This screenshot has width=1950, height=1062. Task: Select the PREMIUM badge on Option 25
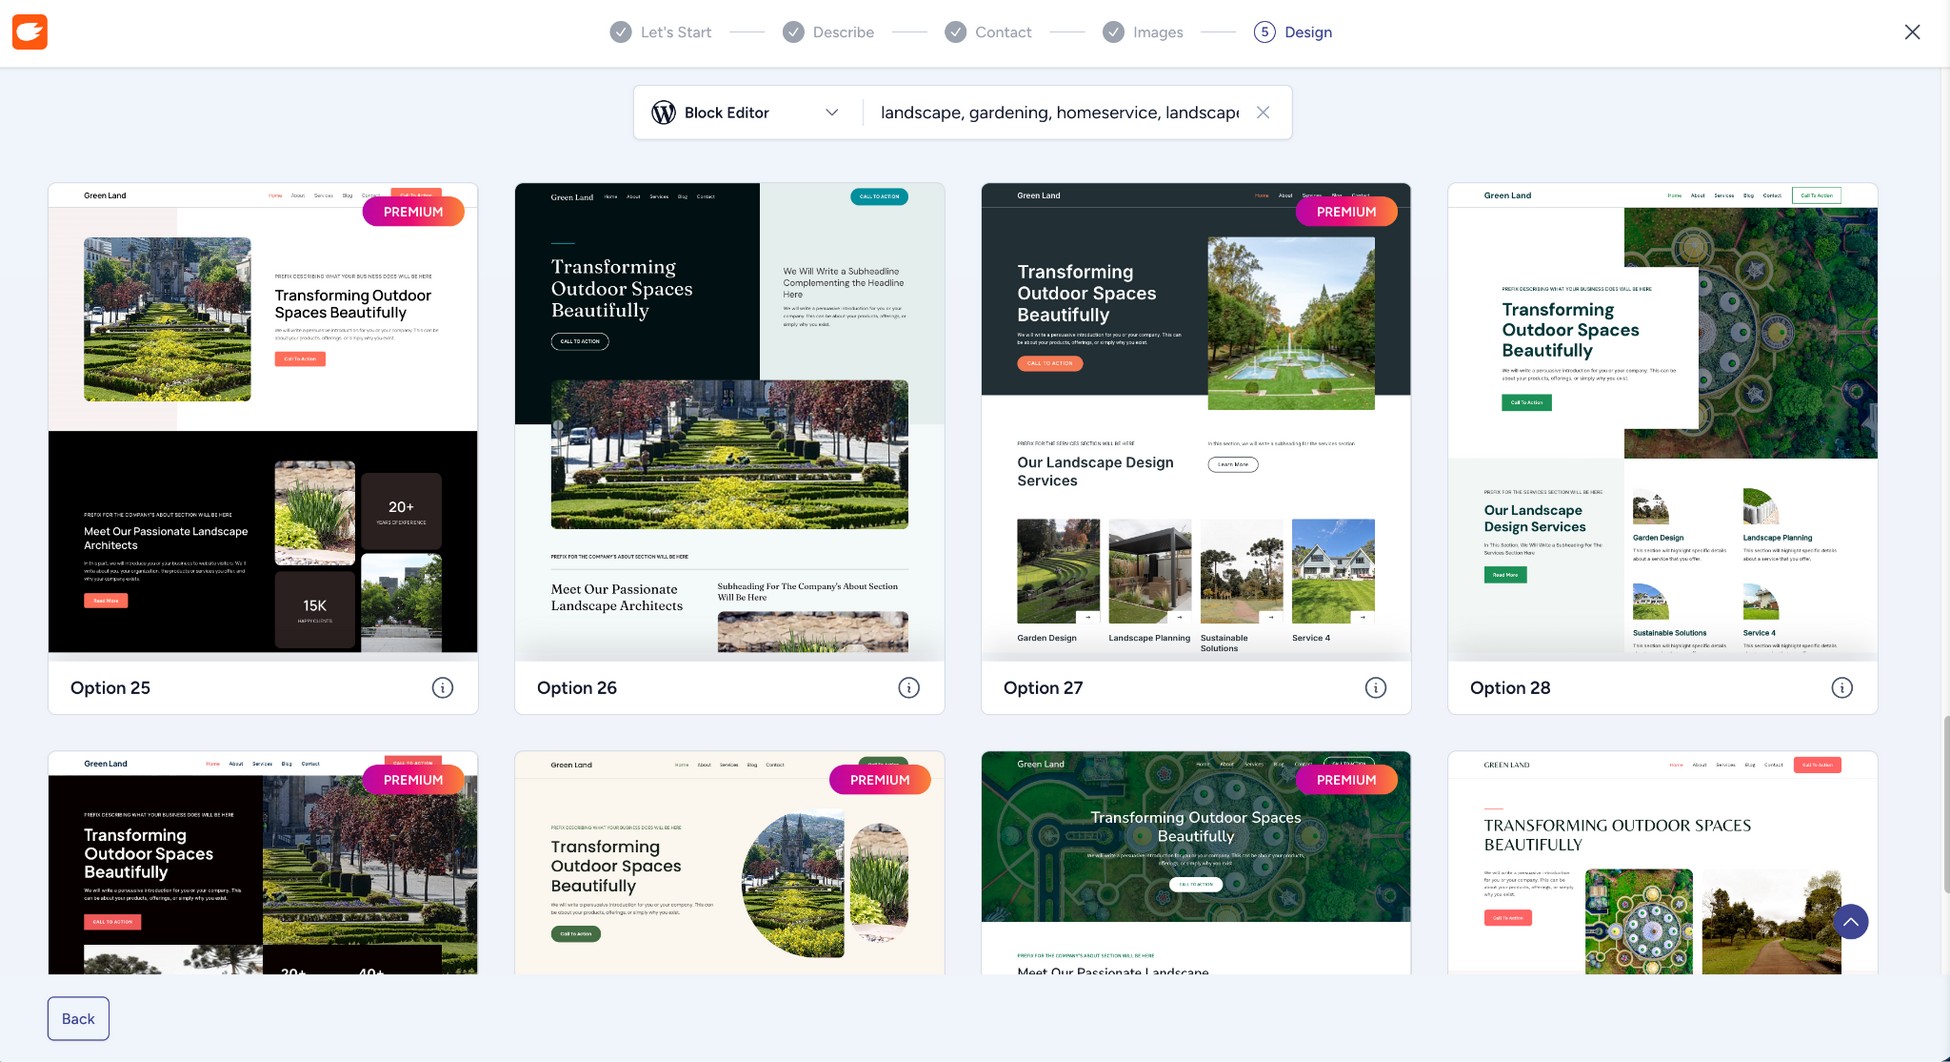[413, 211]
